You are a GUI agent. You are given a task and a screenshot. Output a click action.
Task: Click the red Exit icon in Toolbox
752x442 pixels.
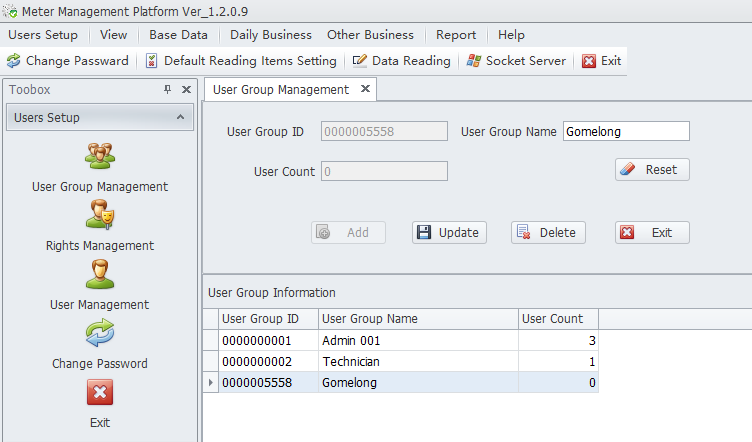pyautogui.click(x=100, y=392)
